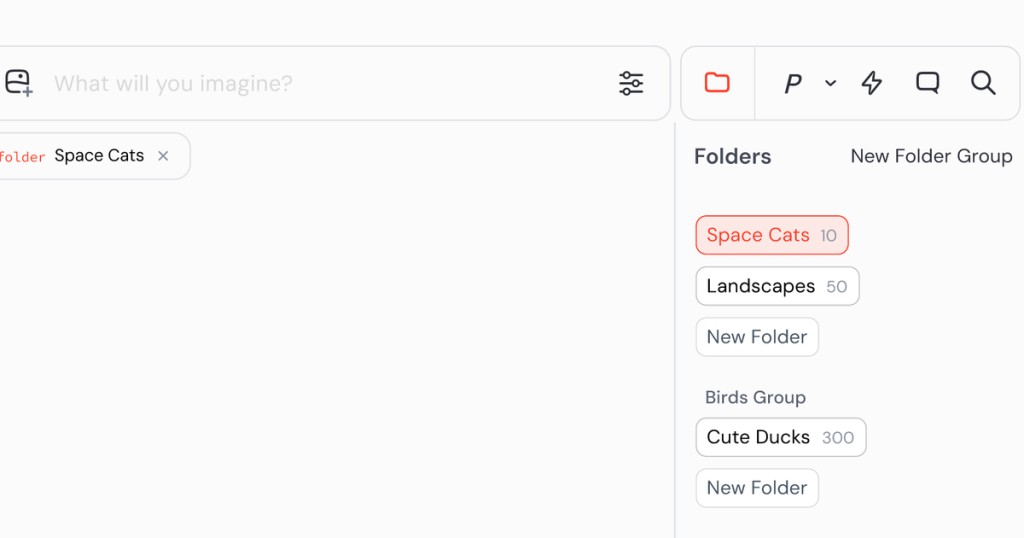Click the magnifying glass search icon
Viewport: 1024px width, 538px height.
(983, 83)
